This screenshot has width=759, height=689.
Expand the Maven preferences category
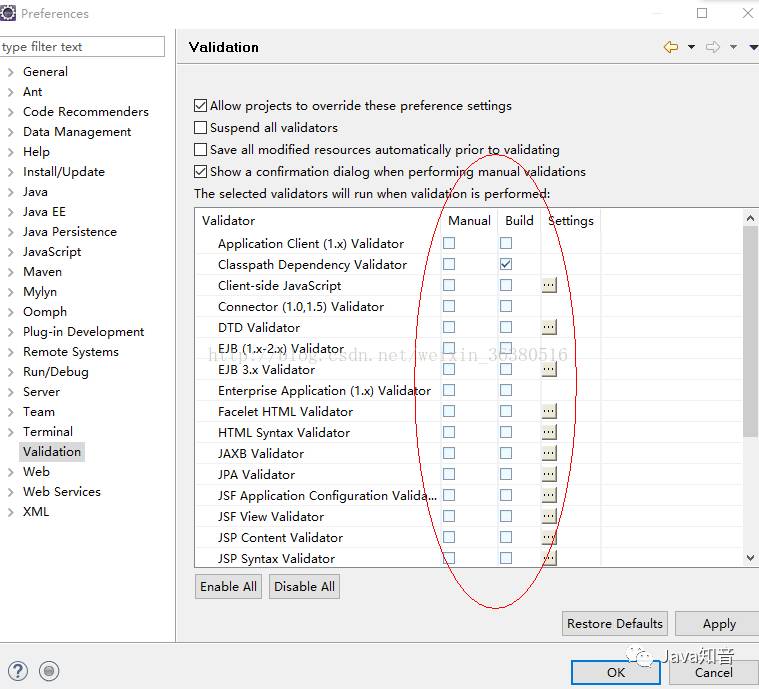point(10,272)
